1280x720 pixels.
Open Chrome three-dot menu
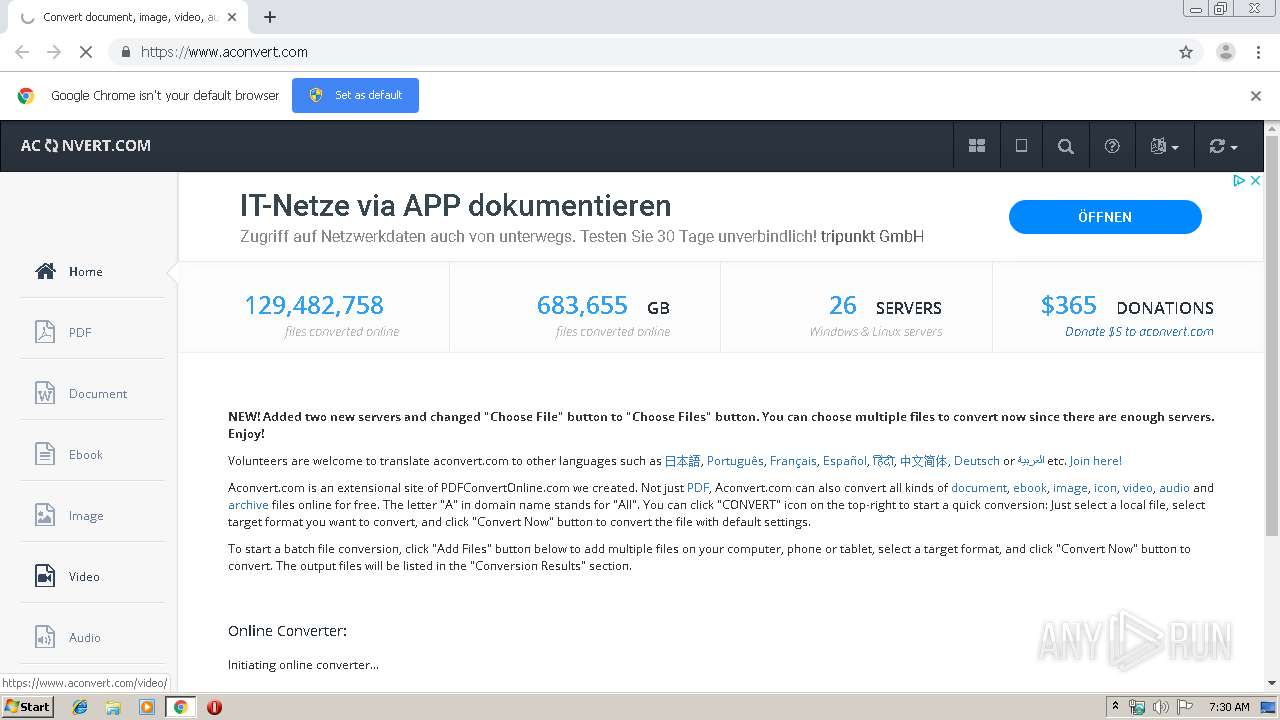(1259, 52)
